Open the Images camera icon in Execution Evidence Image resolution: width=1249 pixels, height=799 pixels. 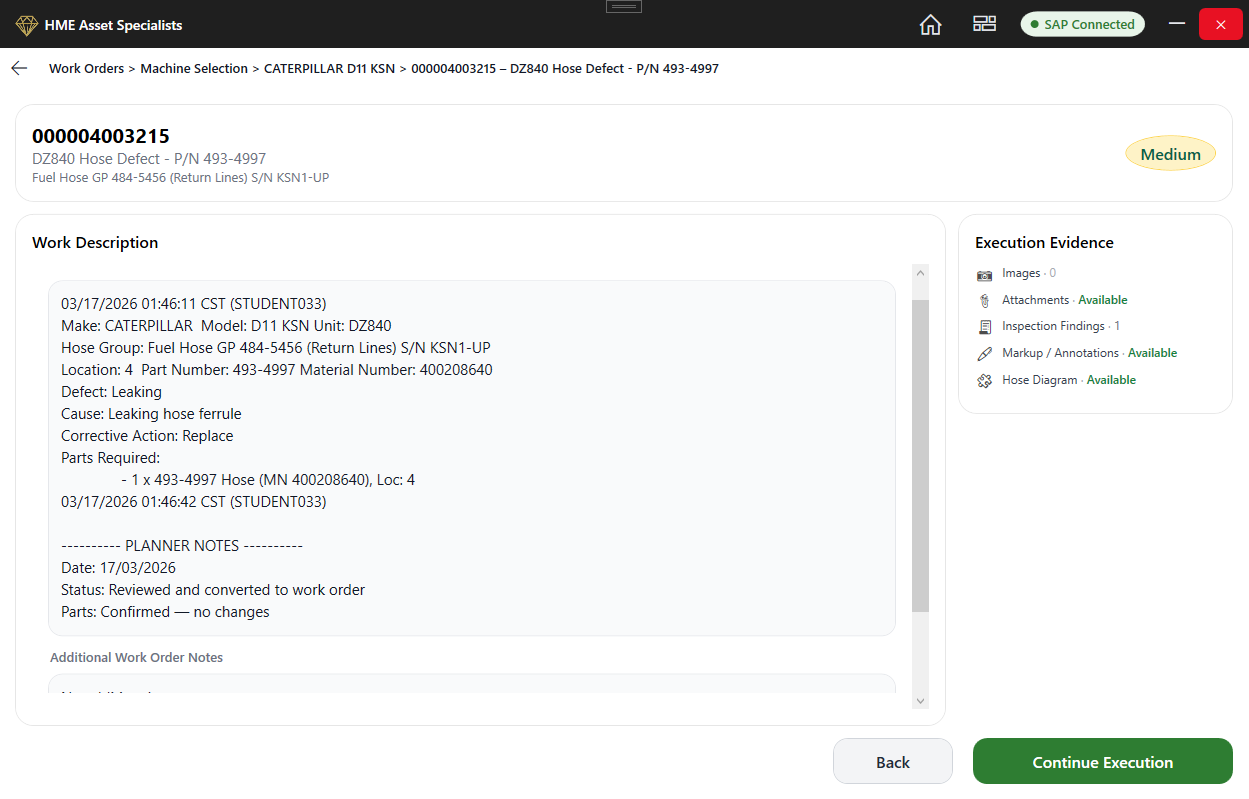[x=985, y=272]
